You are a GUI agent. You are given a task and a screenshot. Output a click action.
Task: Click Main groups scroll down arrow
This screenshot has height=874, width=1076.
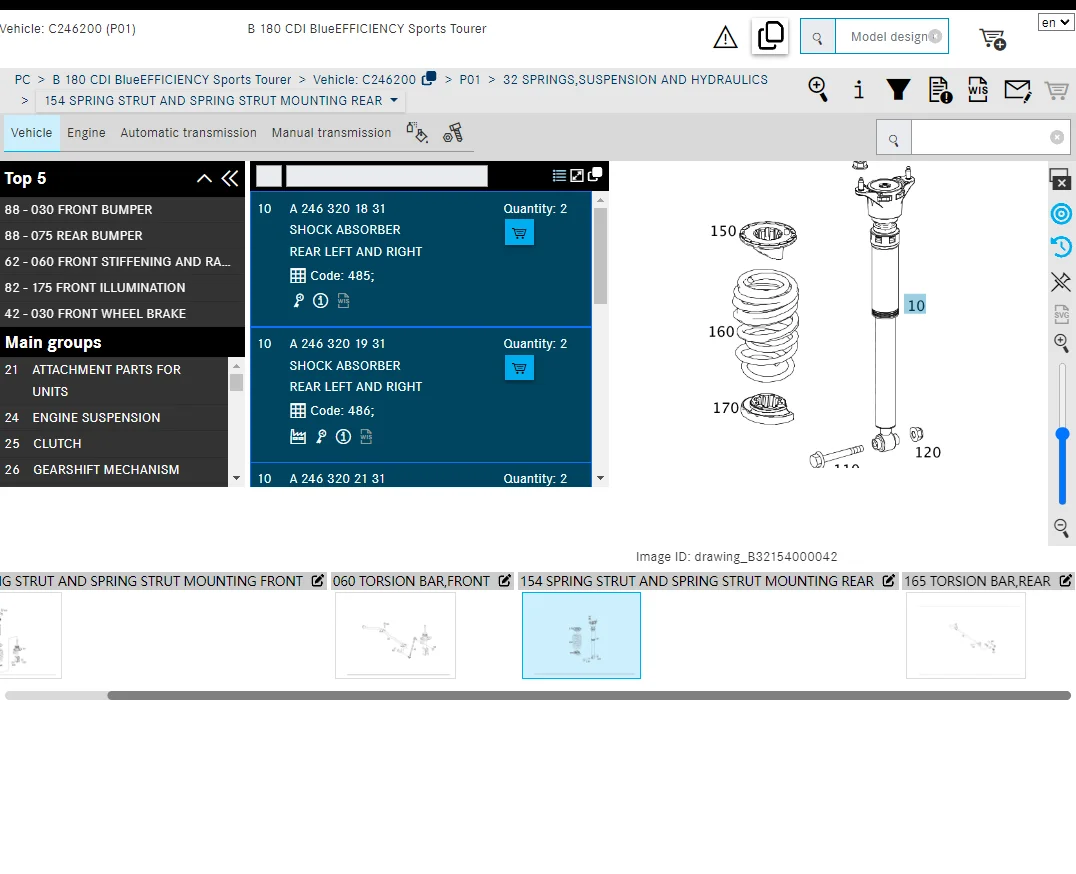pyautogui.click(x=236, y=478)
